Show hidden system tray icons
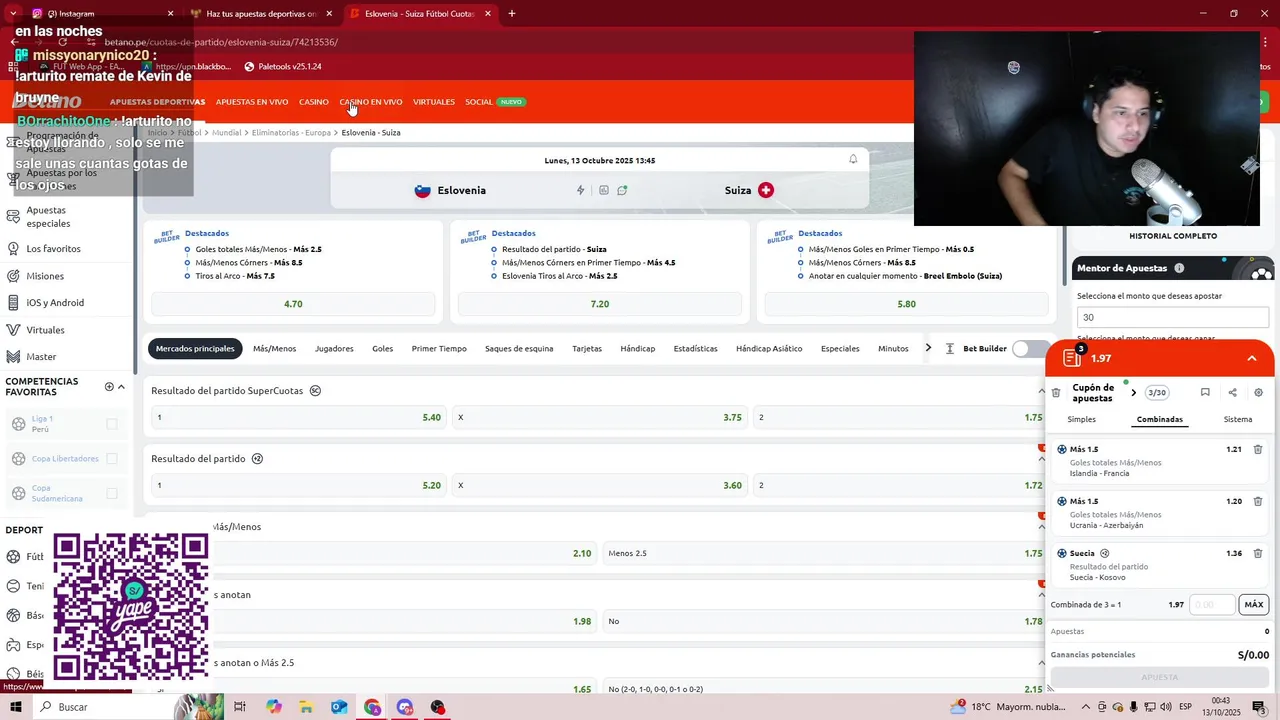 [x=1087, y=707]
